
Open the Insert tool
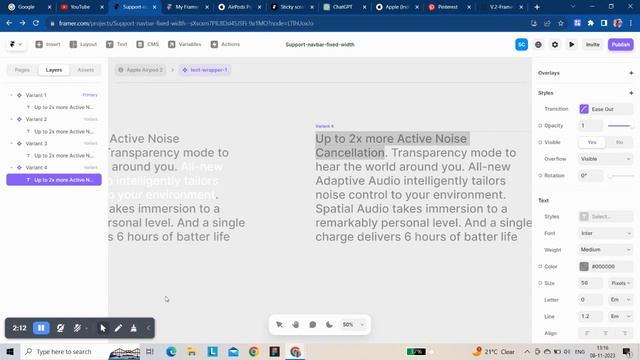pyautogui.click(x=48, y=44)
